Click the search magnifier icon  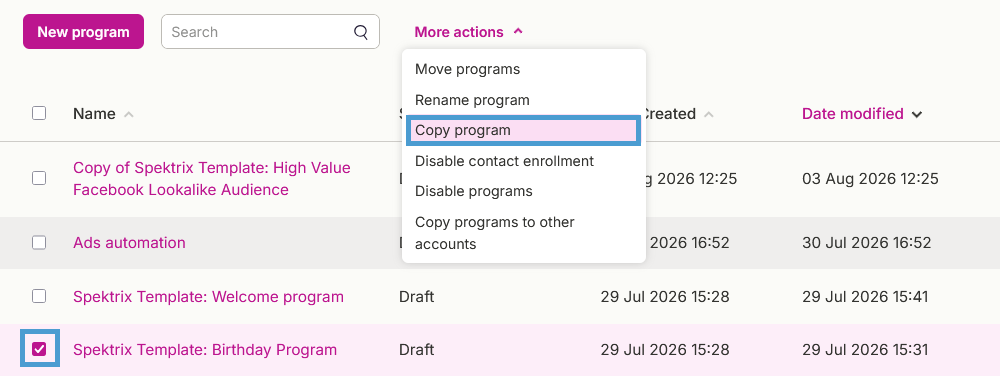pyautogui.click(x=361, y=32)
